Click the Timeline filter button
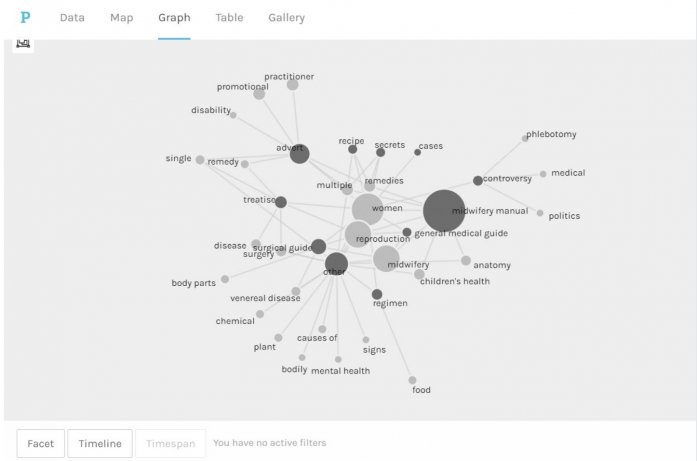This screenshot has width=697, height=461. click(100, 443)
